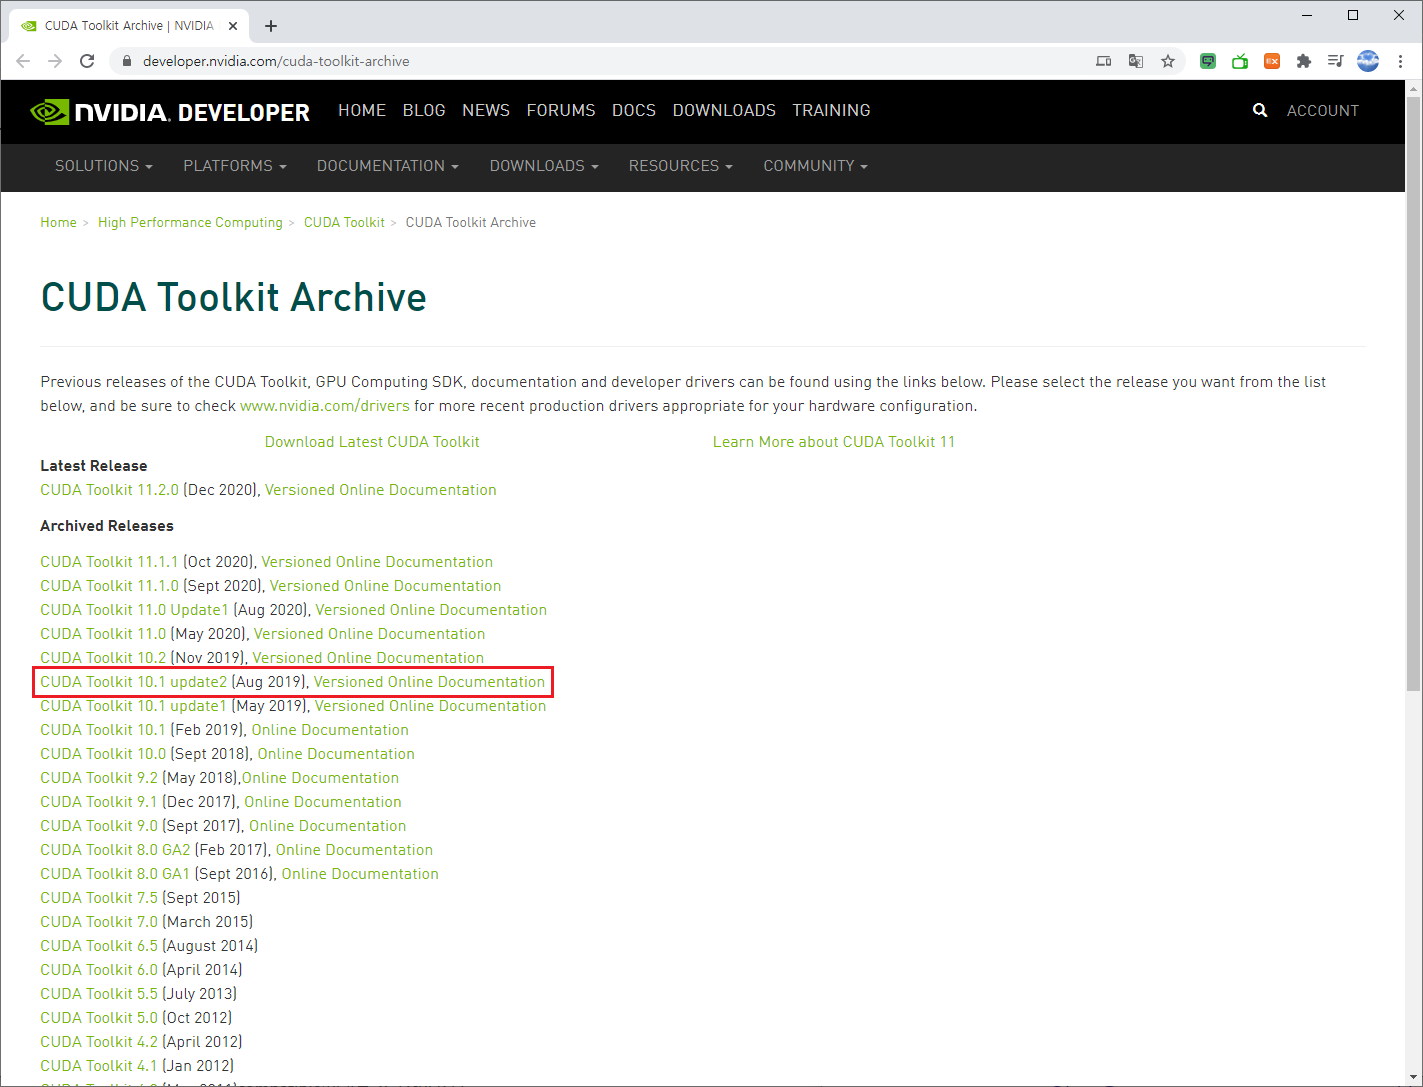Open CUDA Toolkit 10.0 link

103,754
